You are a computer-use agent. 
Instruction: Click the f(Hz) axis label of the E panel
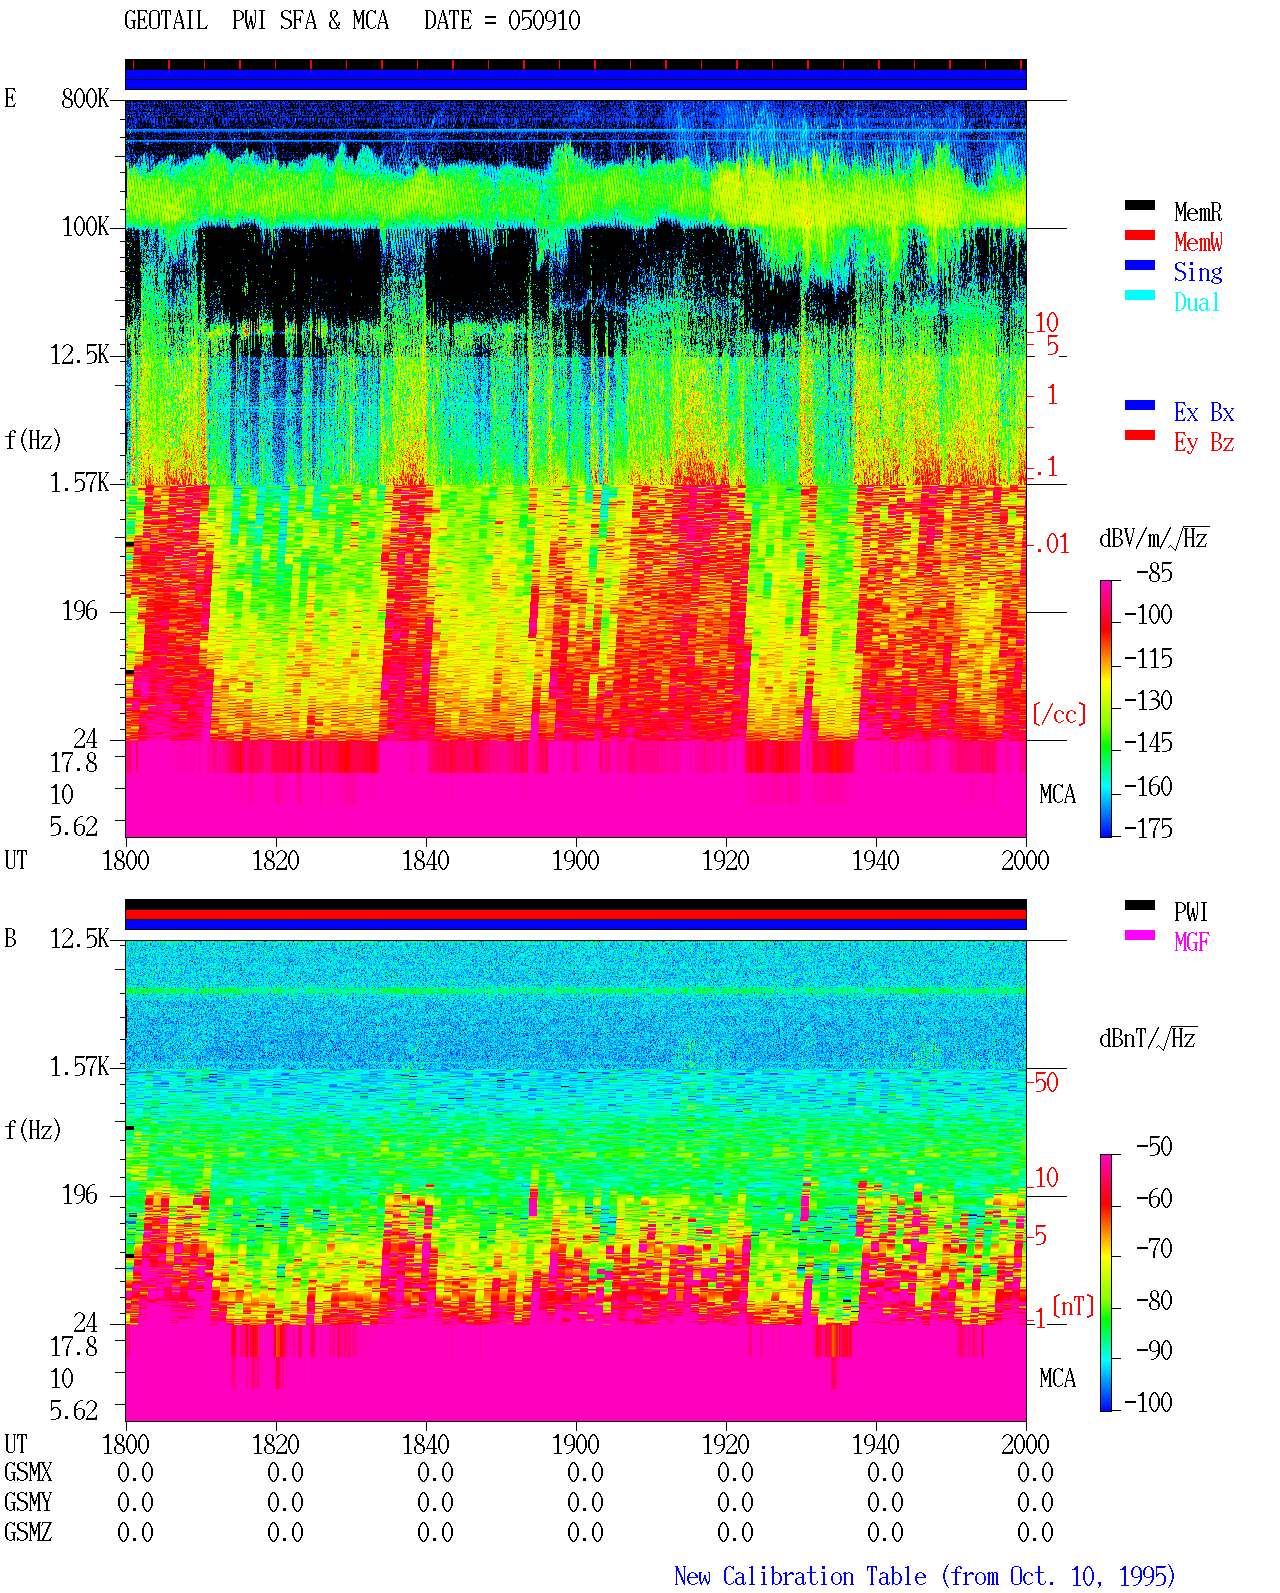[x=33, y=440]
